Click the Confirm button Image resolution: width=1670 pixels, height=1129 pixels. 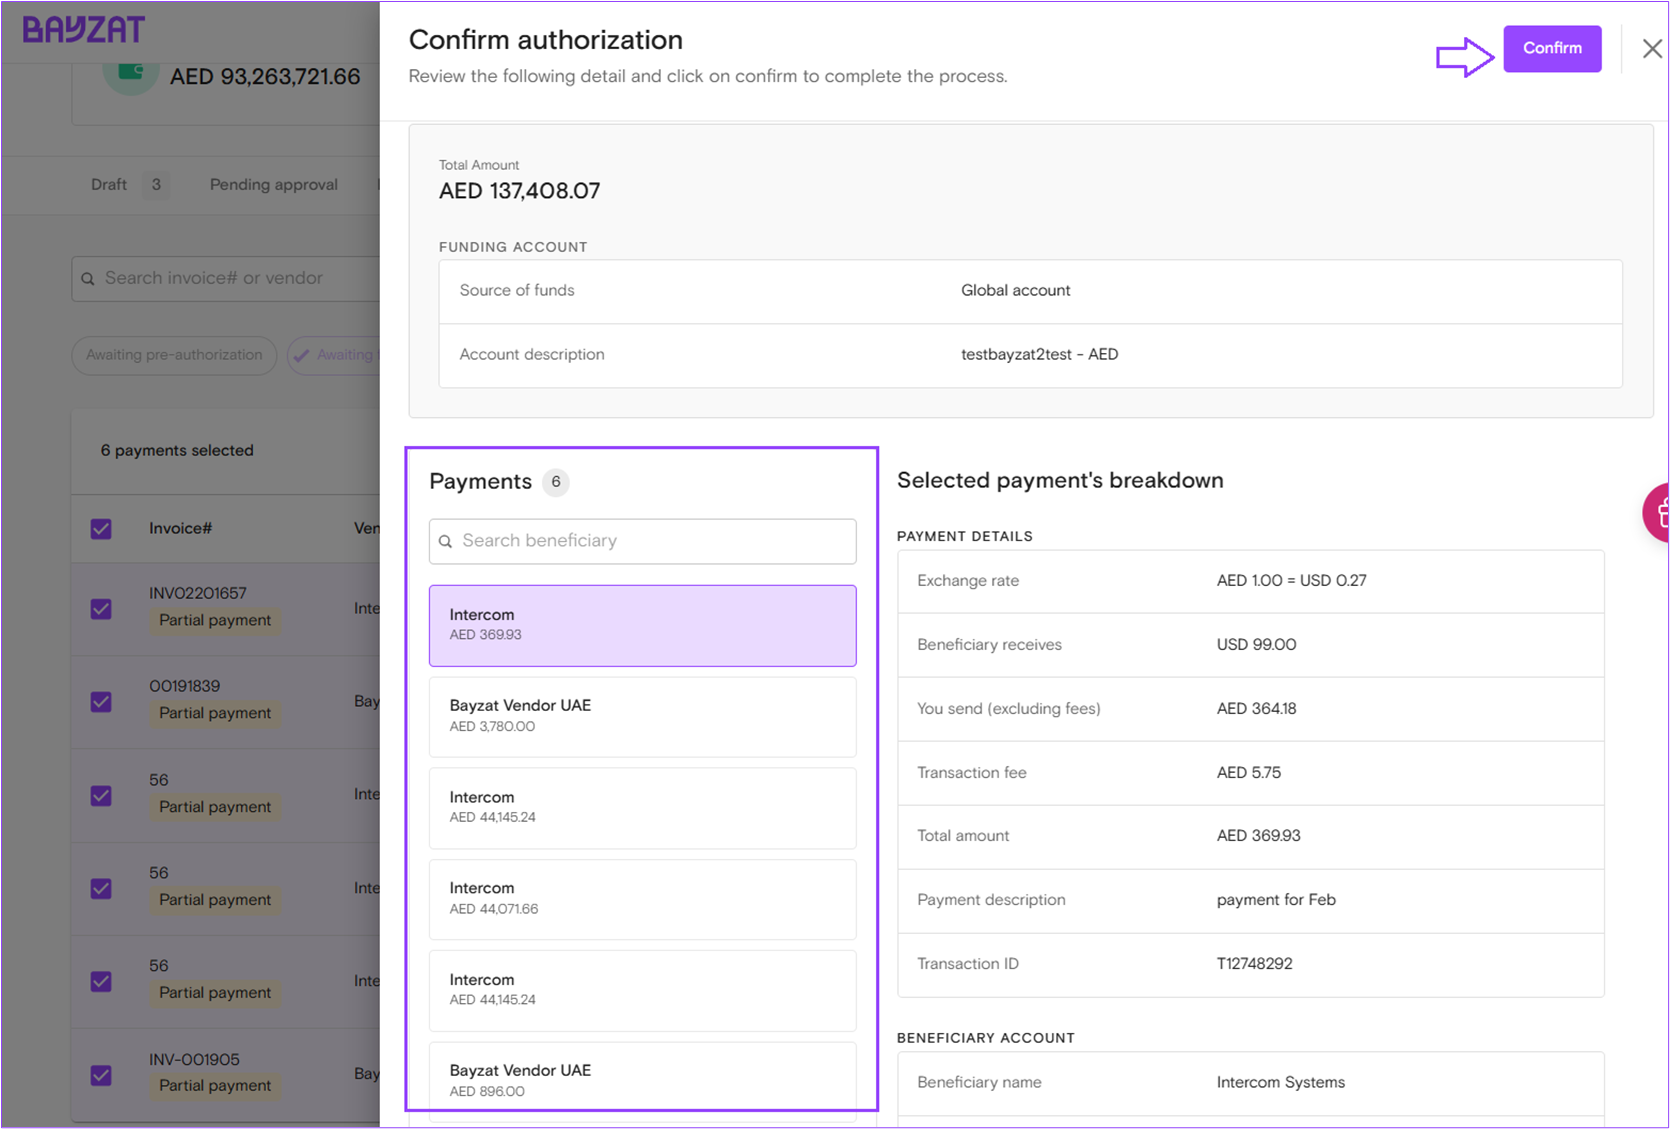pyautogui.click(x=1551, y=49)
